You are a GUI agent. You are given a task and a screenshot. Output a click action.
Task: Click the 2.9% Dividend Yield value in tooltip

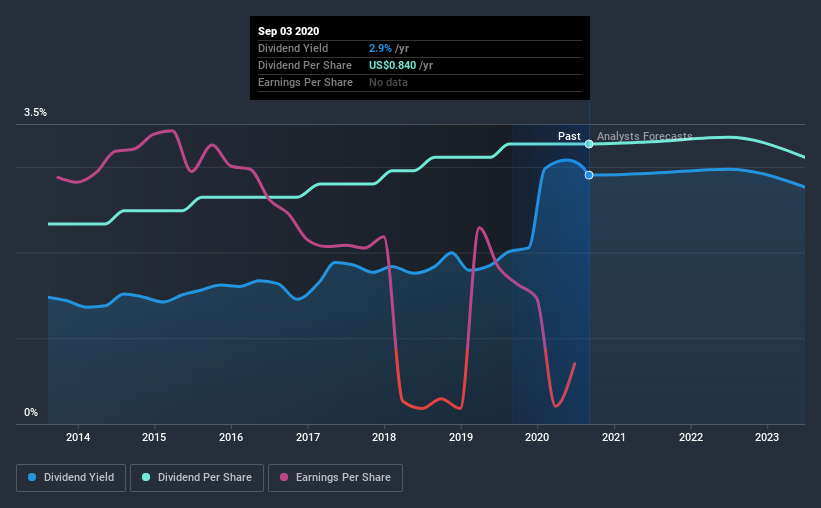(x=380, y=48)
